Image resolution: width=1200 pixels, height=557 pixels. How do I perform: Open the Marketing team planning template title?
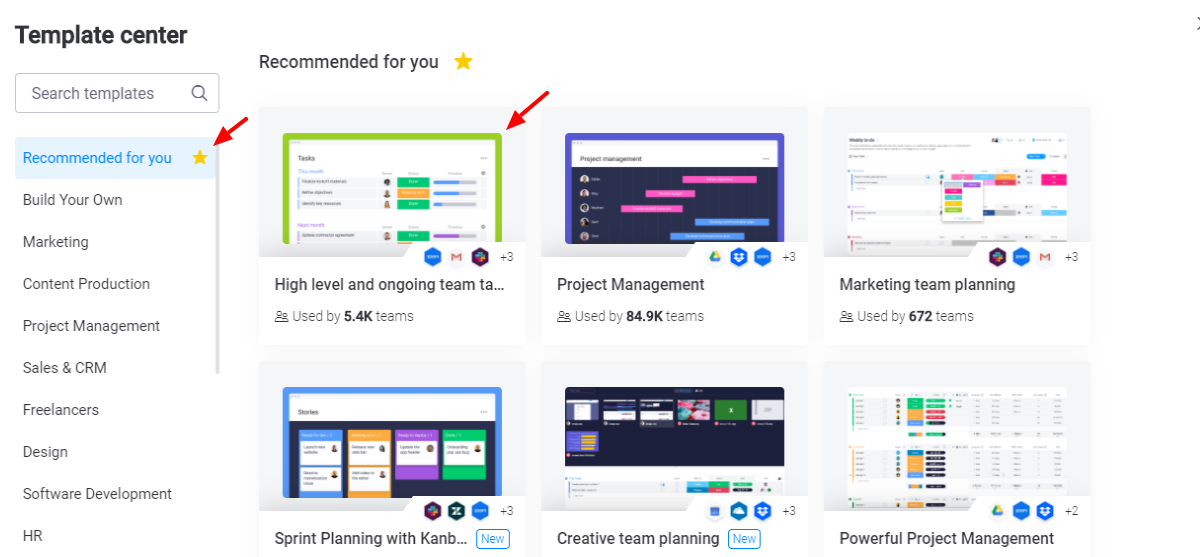click(927, 285)
